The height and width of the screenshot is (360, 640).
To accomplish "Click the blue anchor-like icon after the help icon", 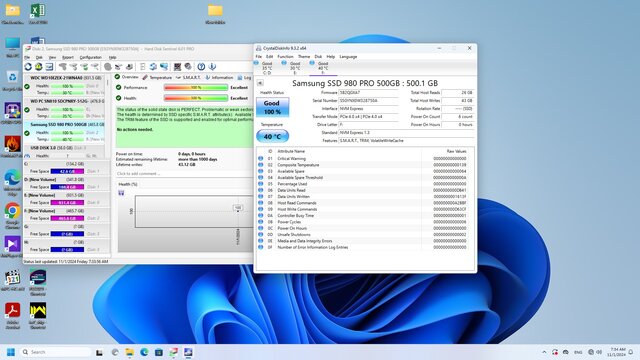I will coord(212,67).
